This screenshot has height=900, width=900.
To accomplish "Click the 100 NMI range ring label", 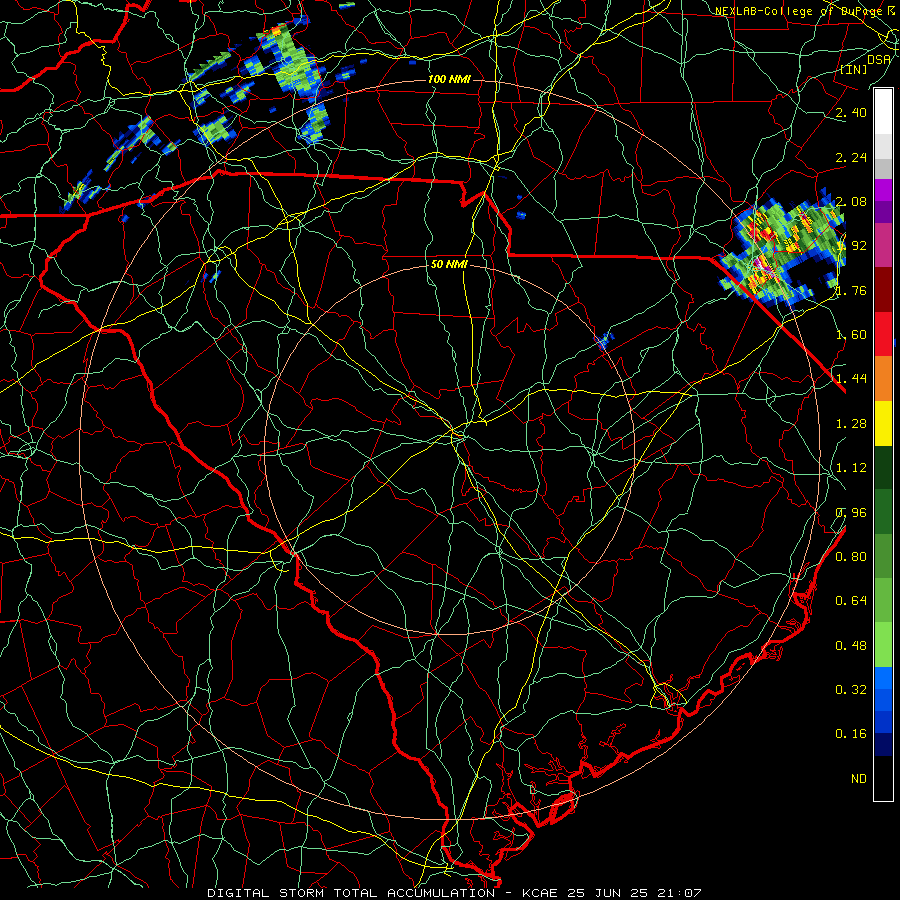I will pos(449,79).
